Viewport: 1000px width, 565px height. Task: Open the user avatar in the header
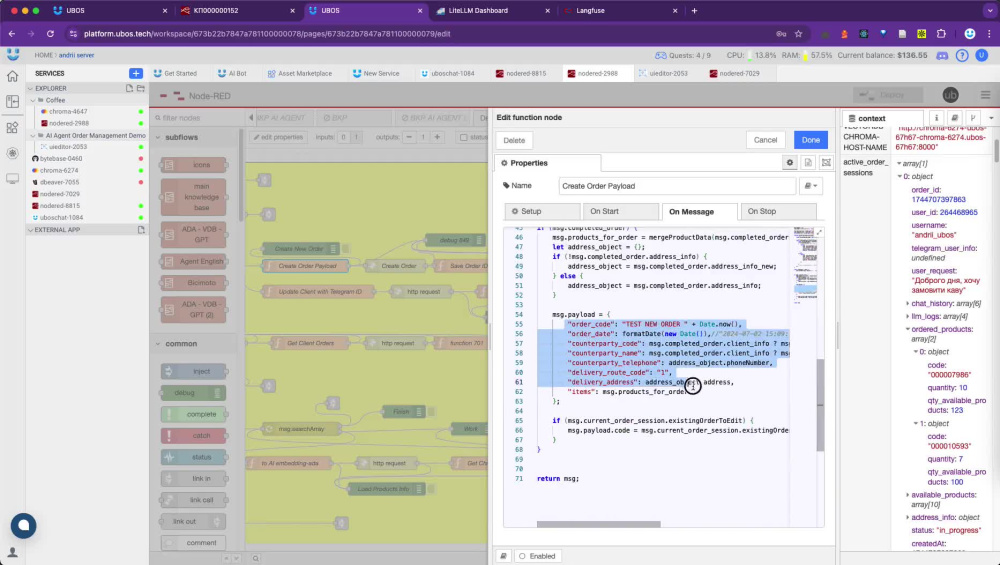(x=982, y=55)
